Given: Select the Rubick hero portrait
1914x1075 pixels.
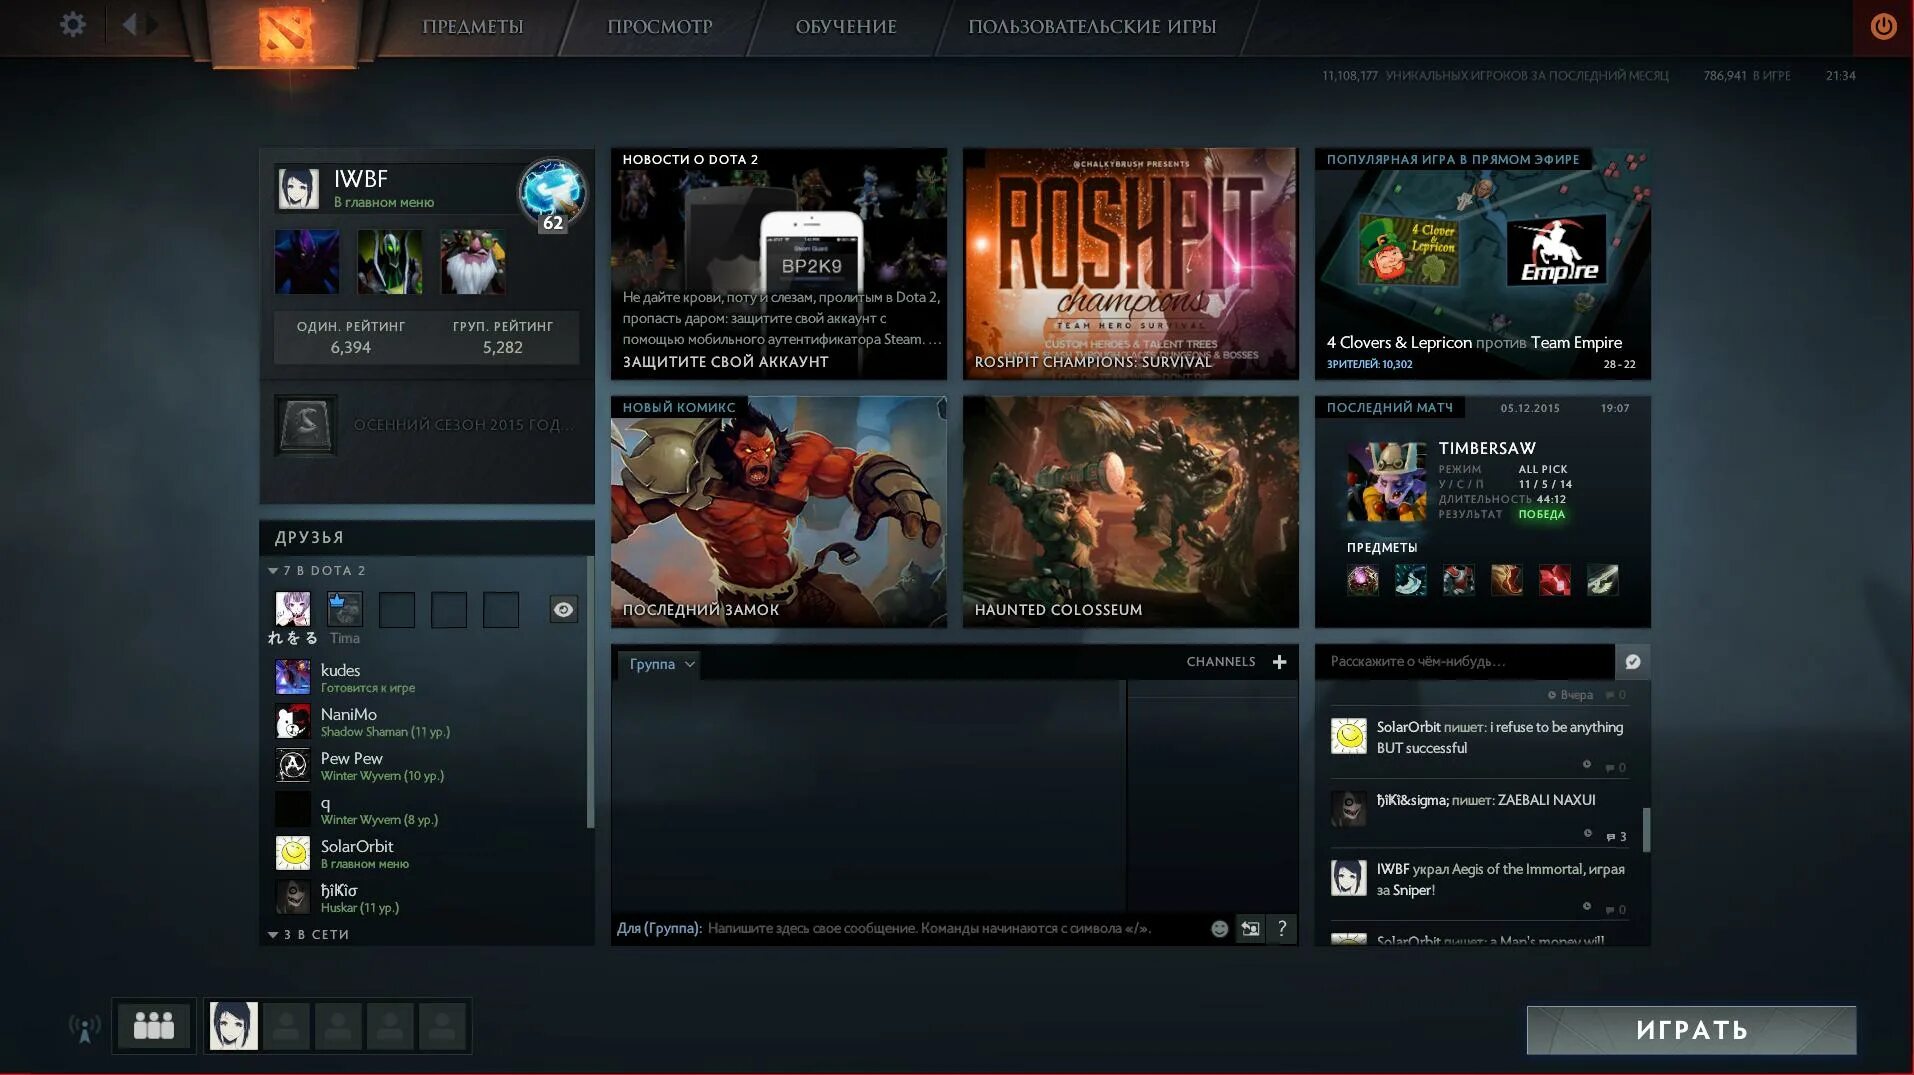Looking at the screenshot, I should tap(389, 262).
